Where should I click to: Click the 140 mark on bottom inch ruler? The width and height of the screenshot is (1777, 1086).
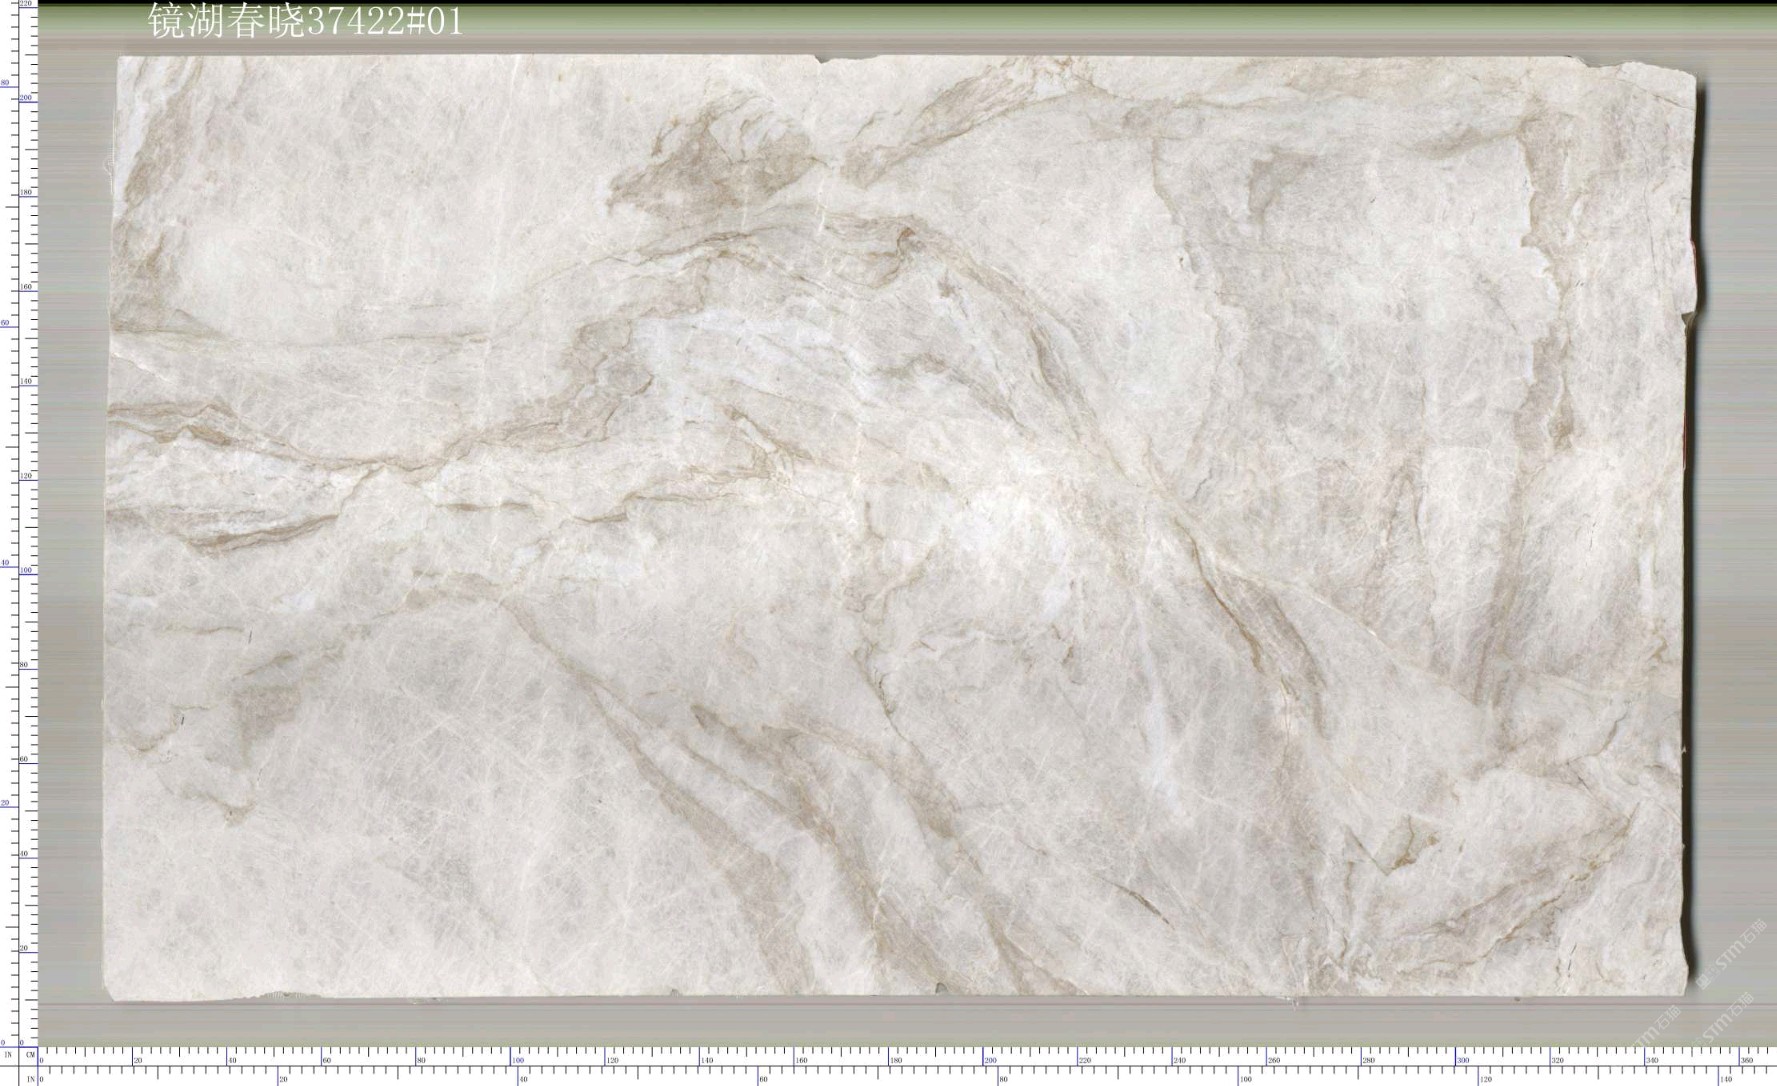coord(1726,1080)
